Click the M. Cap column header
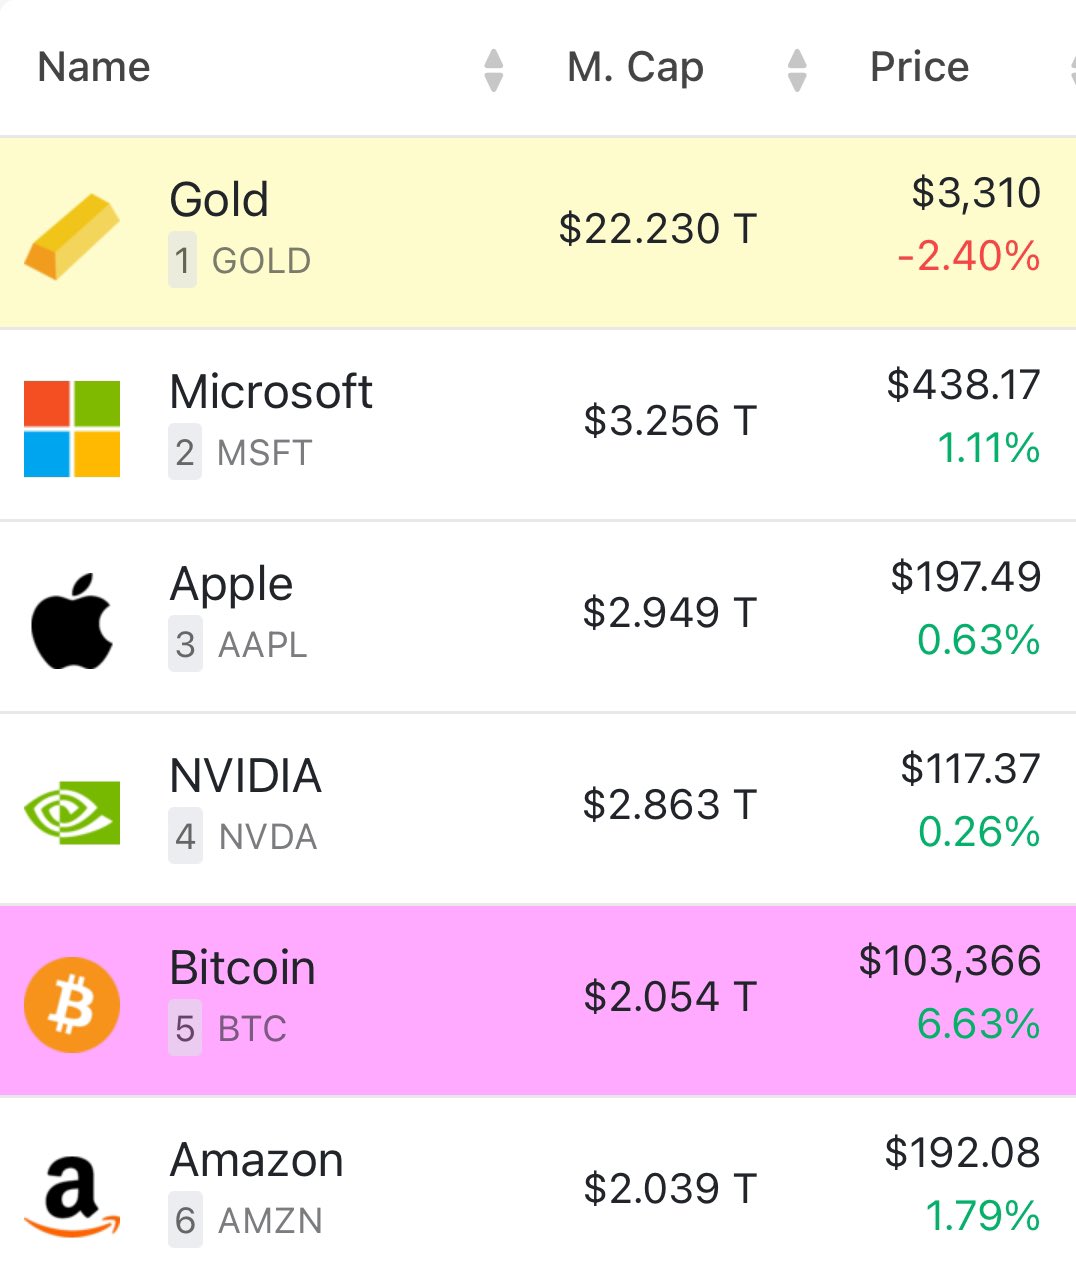Viewport: 1076px width, 1275px height. [635, 67]
